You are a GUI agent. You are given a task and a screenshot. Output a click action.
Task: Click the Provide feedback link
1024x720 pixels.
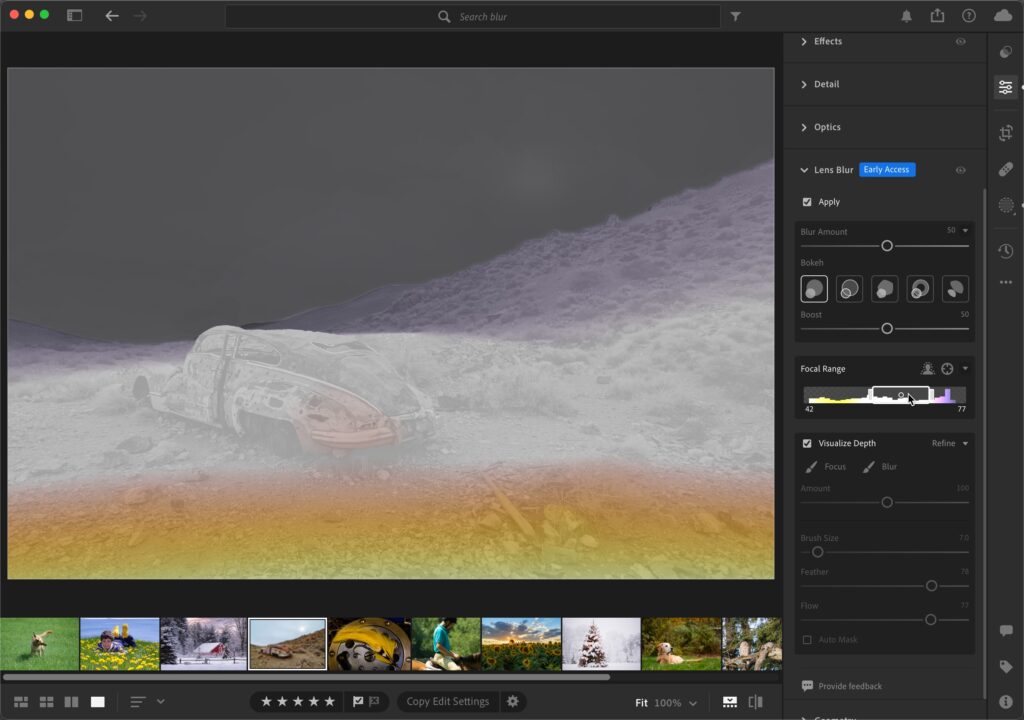click(x=842, y=686)
